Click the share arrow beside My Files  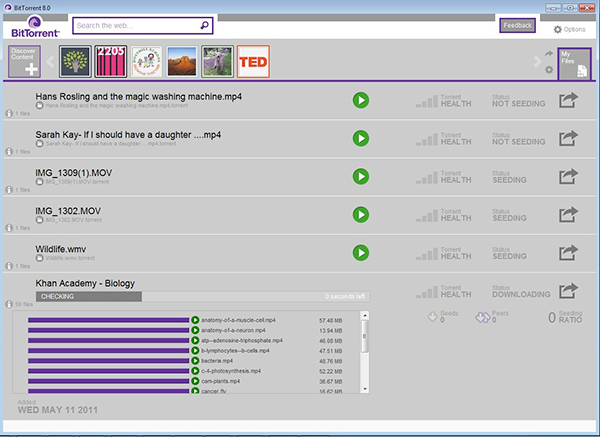point(549,54)
